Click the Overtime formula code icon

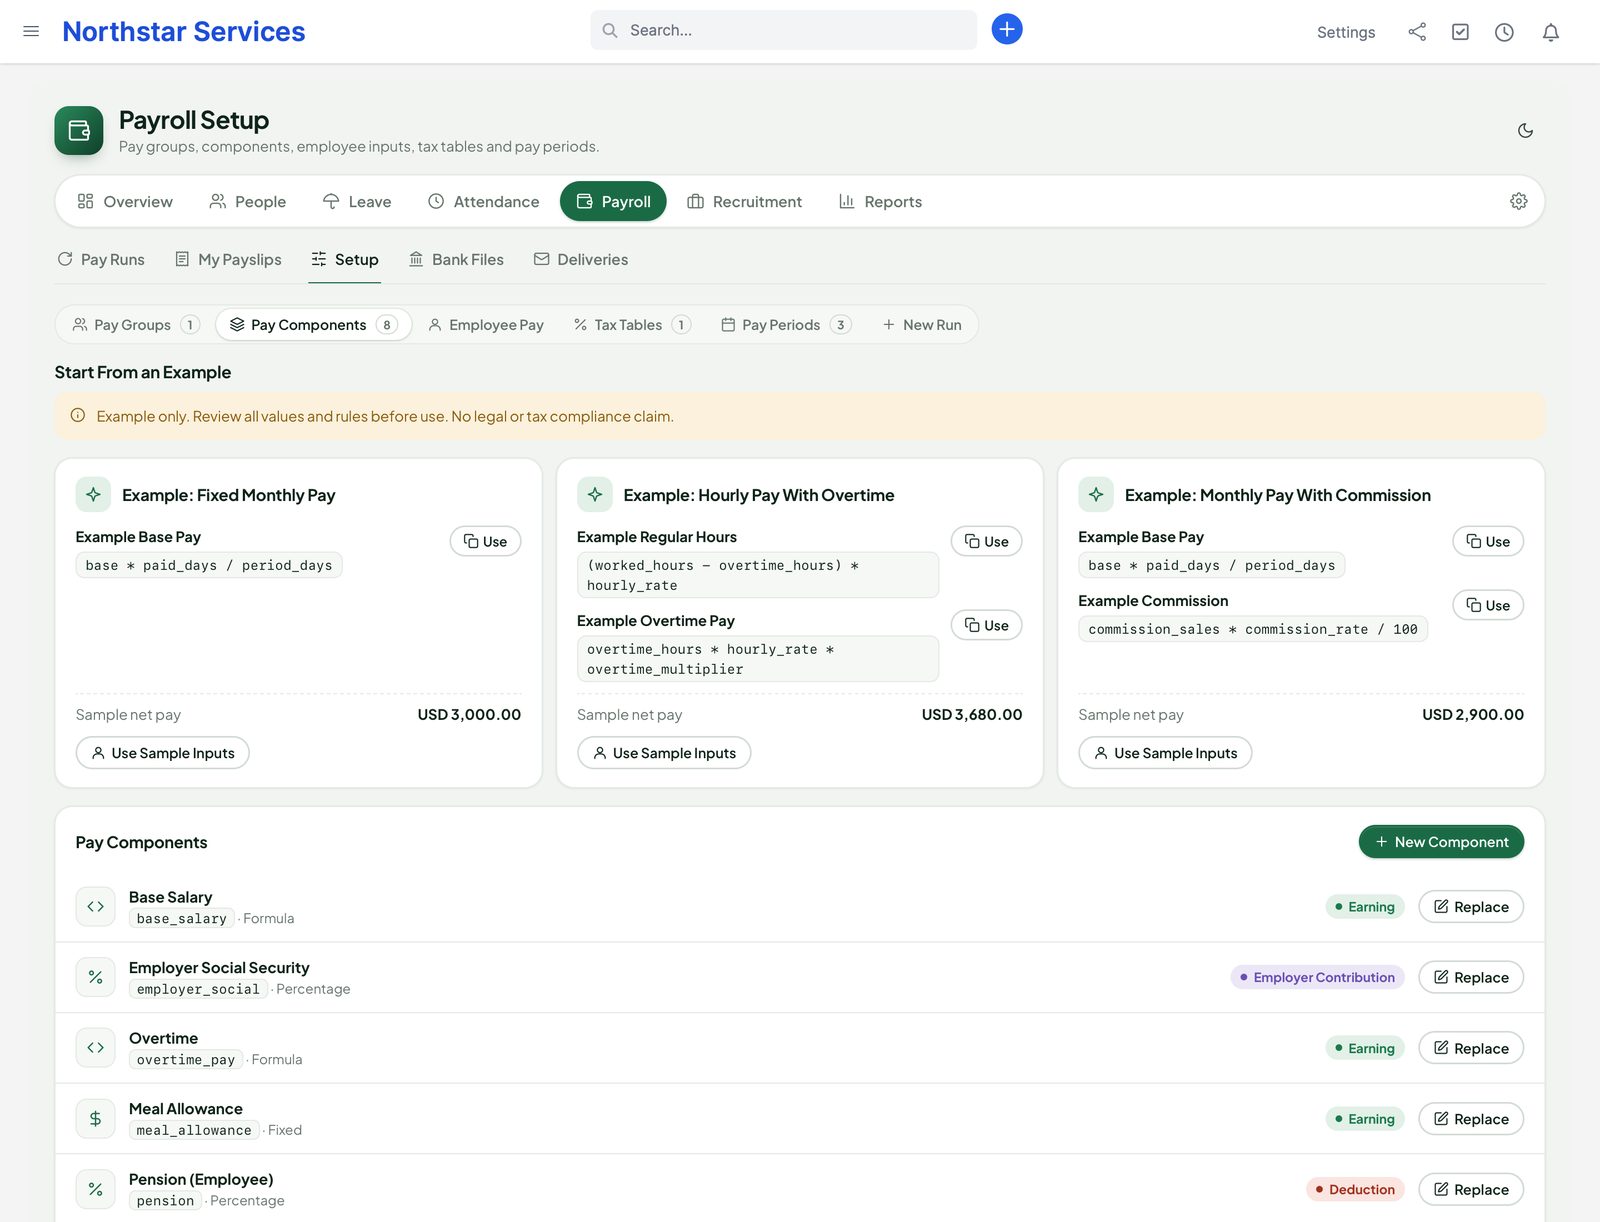[96, 1048]
